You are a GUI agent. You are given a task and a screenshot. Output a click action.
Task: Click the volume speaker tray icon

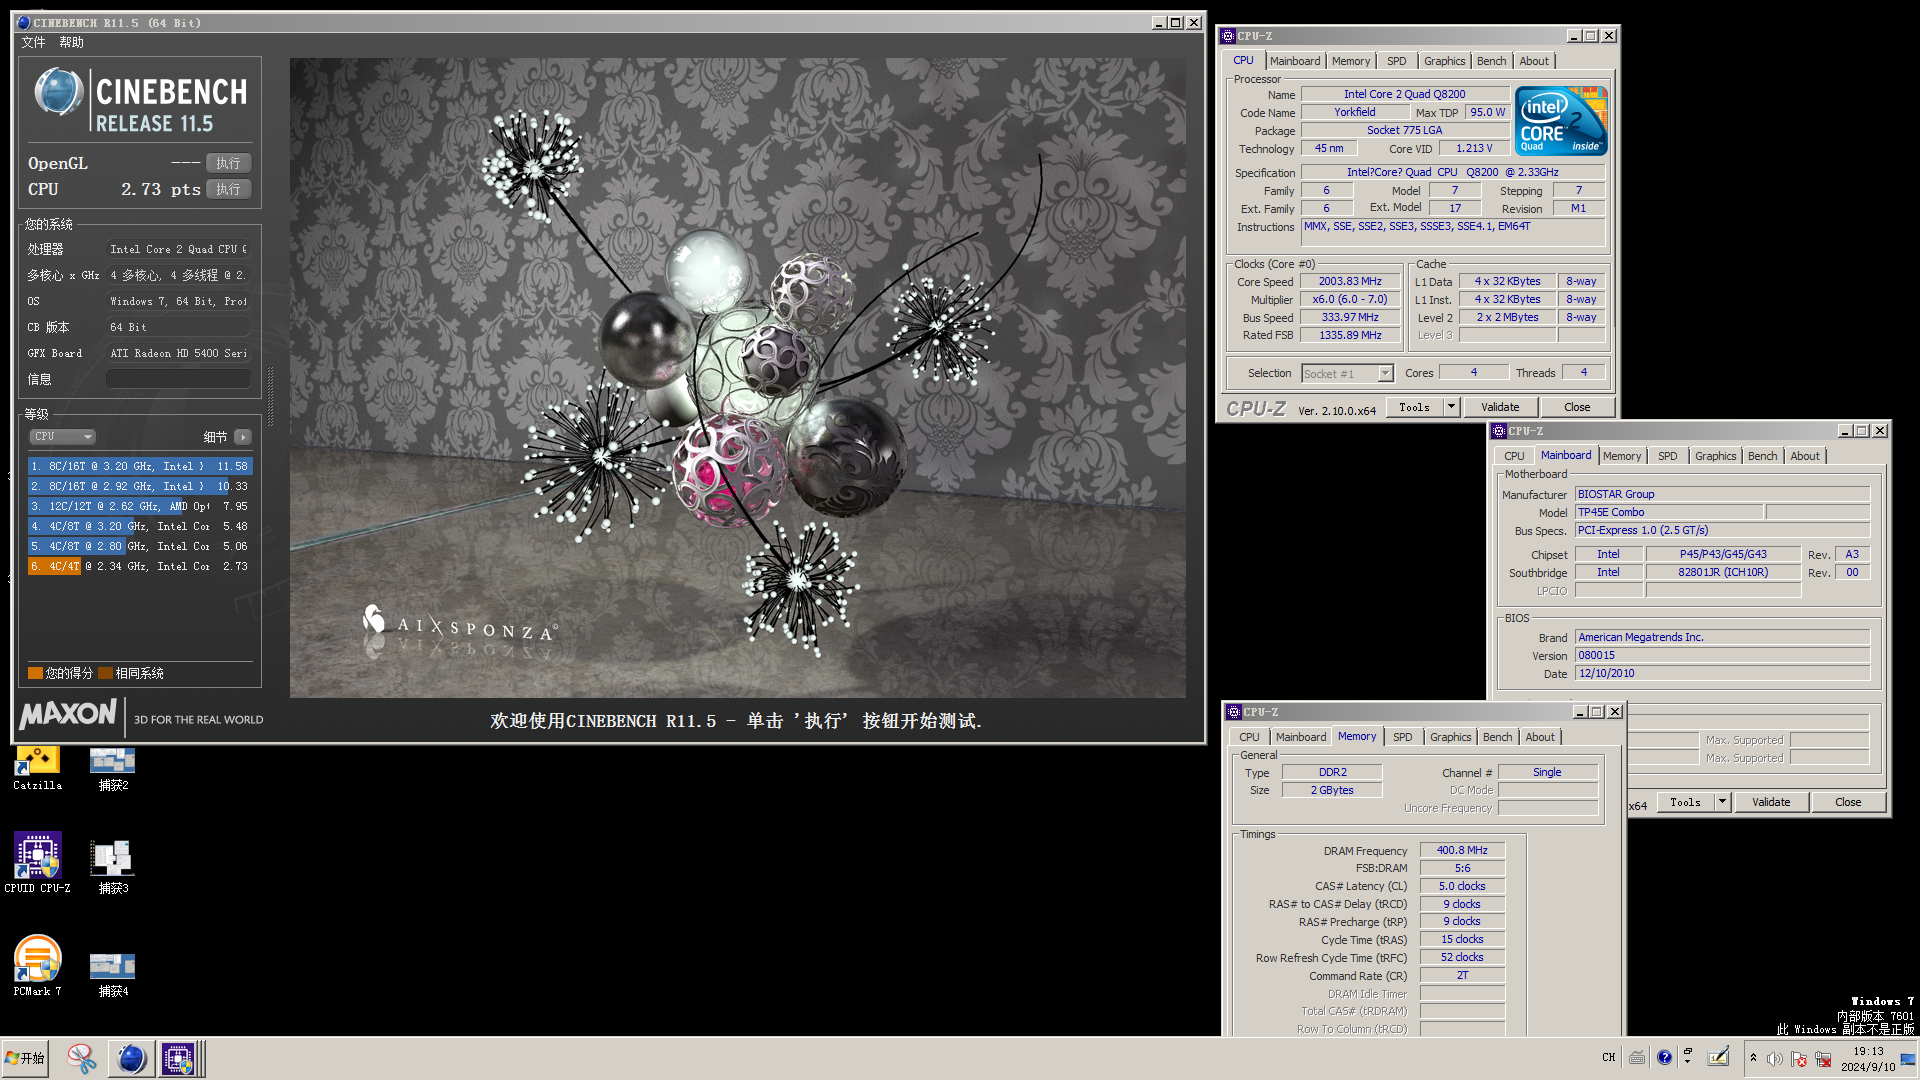1774,1058
